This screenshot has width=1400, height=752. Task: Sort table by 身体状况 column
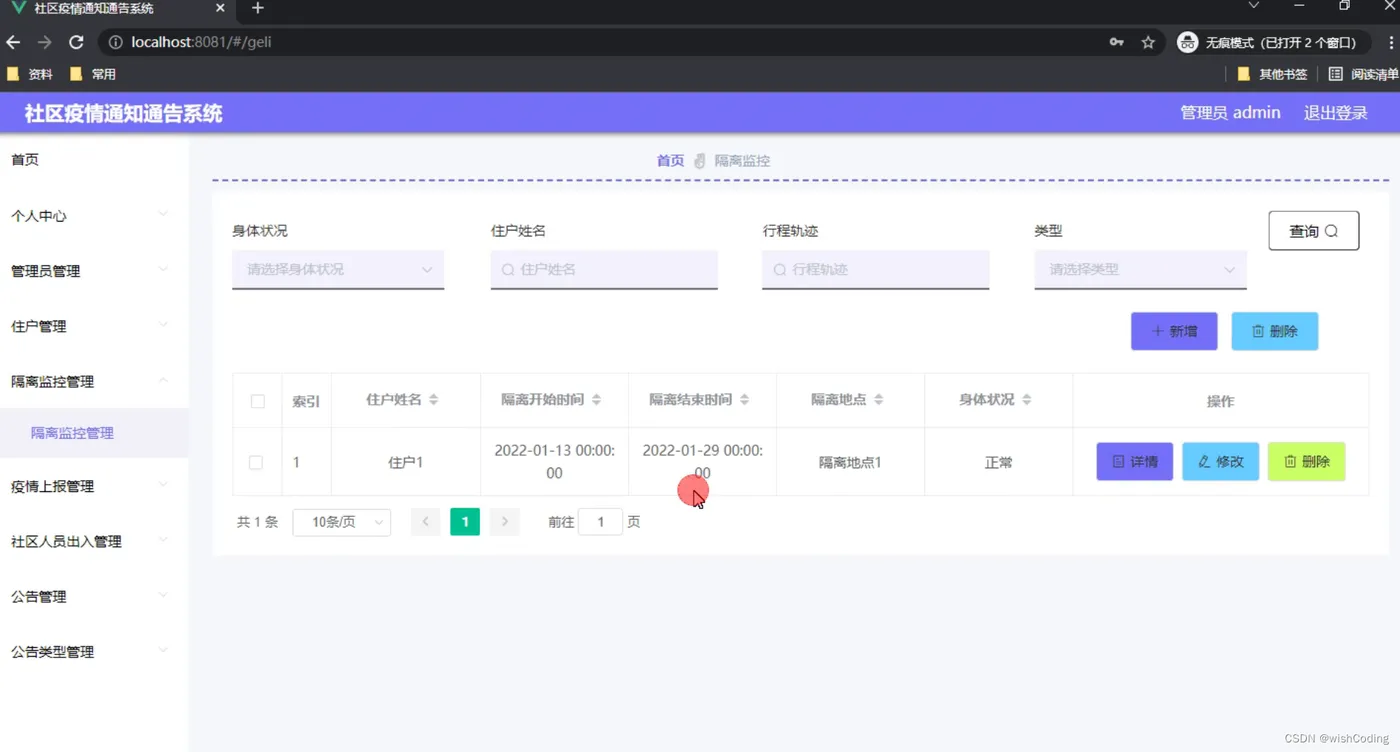click(1026, 400)
